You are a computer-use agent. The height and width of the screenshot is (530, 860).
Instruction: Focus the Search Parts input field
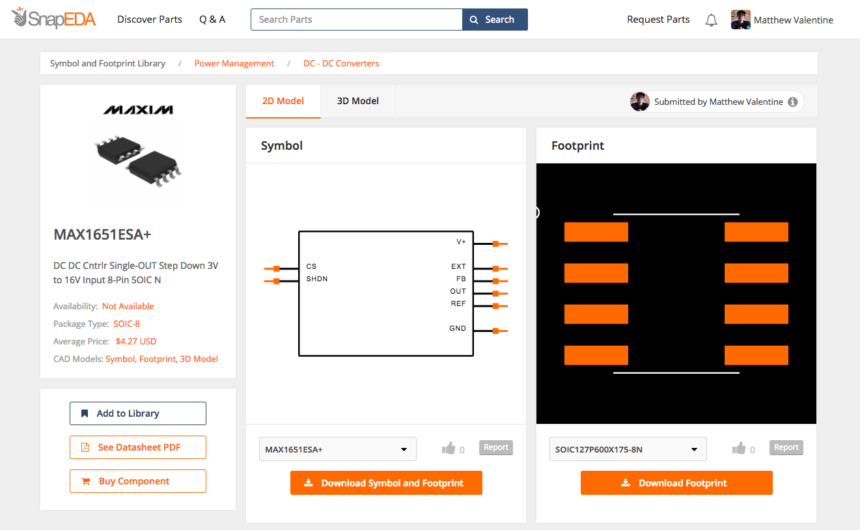[x=357, y=19]
